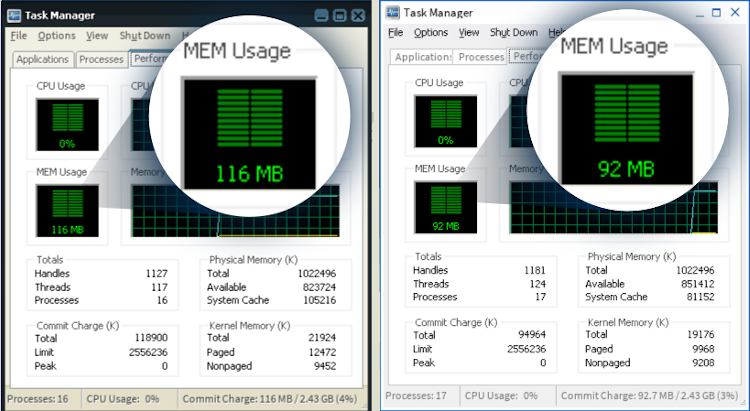Click status bar Processes: 16
The height and width of the screenshot is (411, 750).
pyautogui.click(x=38, y=399)
